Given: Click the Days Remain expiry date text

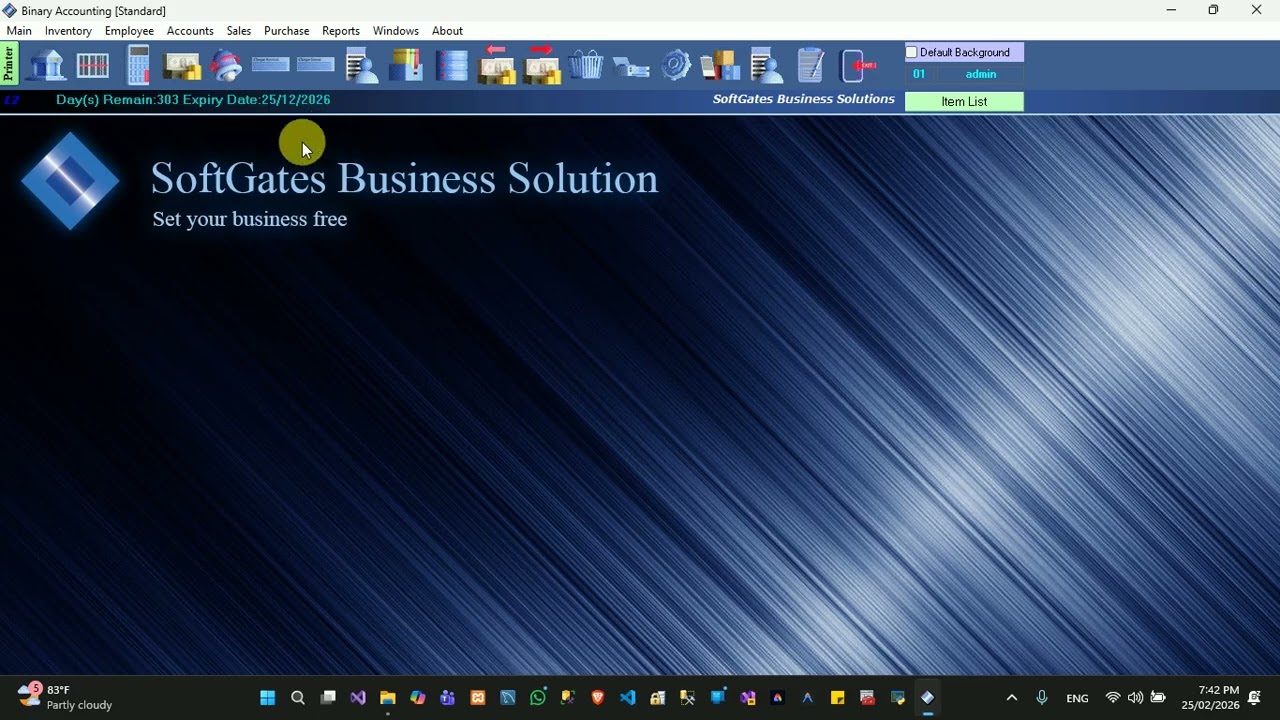Looking at the screenshot, I should [x=193, y=100].
